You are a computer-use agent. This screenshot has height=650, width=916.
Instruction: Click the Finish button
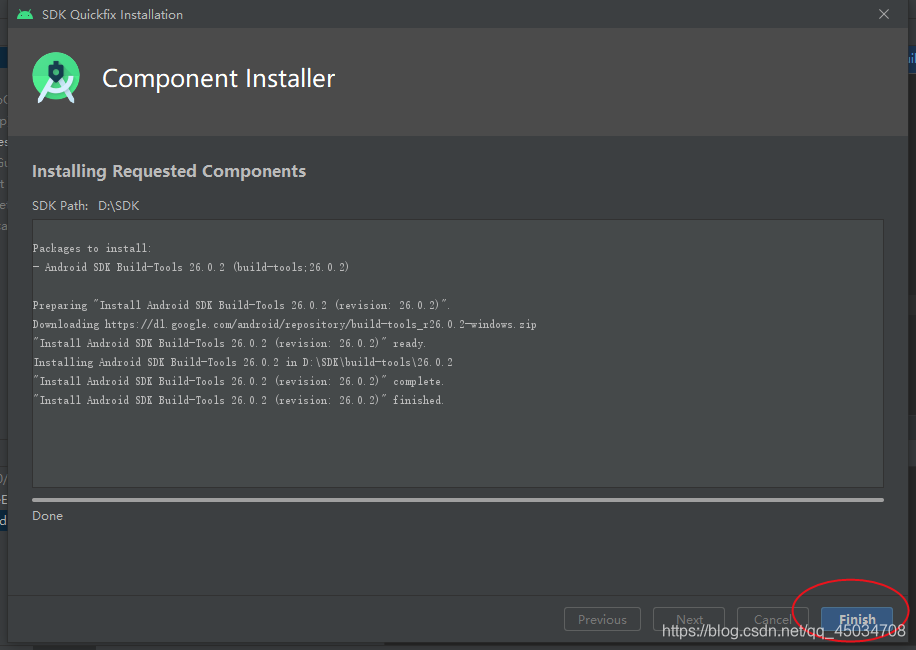[x=857, y=619]
